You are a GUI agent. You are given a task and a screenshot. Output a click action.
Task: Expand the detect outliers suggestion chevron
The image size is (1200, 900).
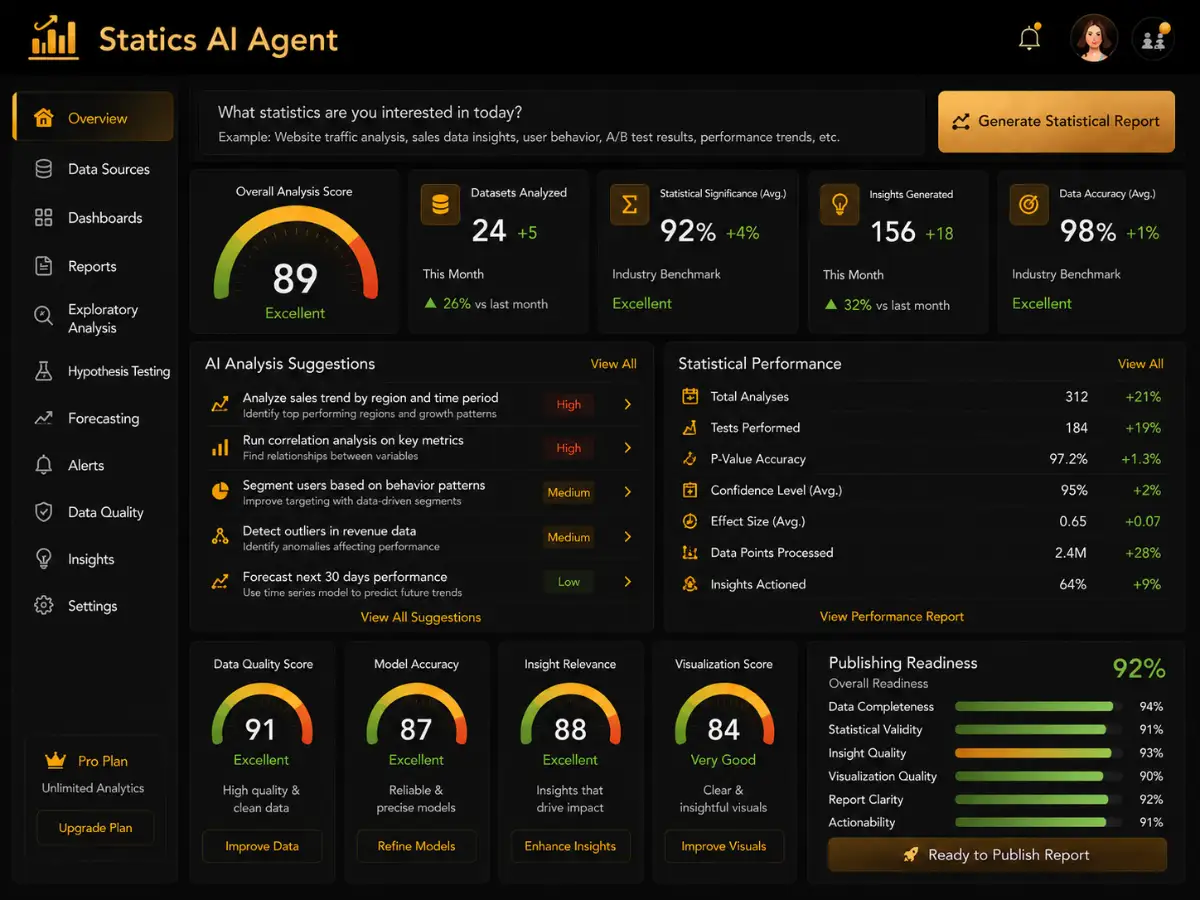coord(628,537)
